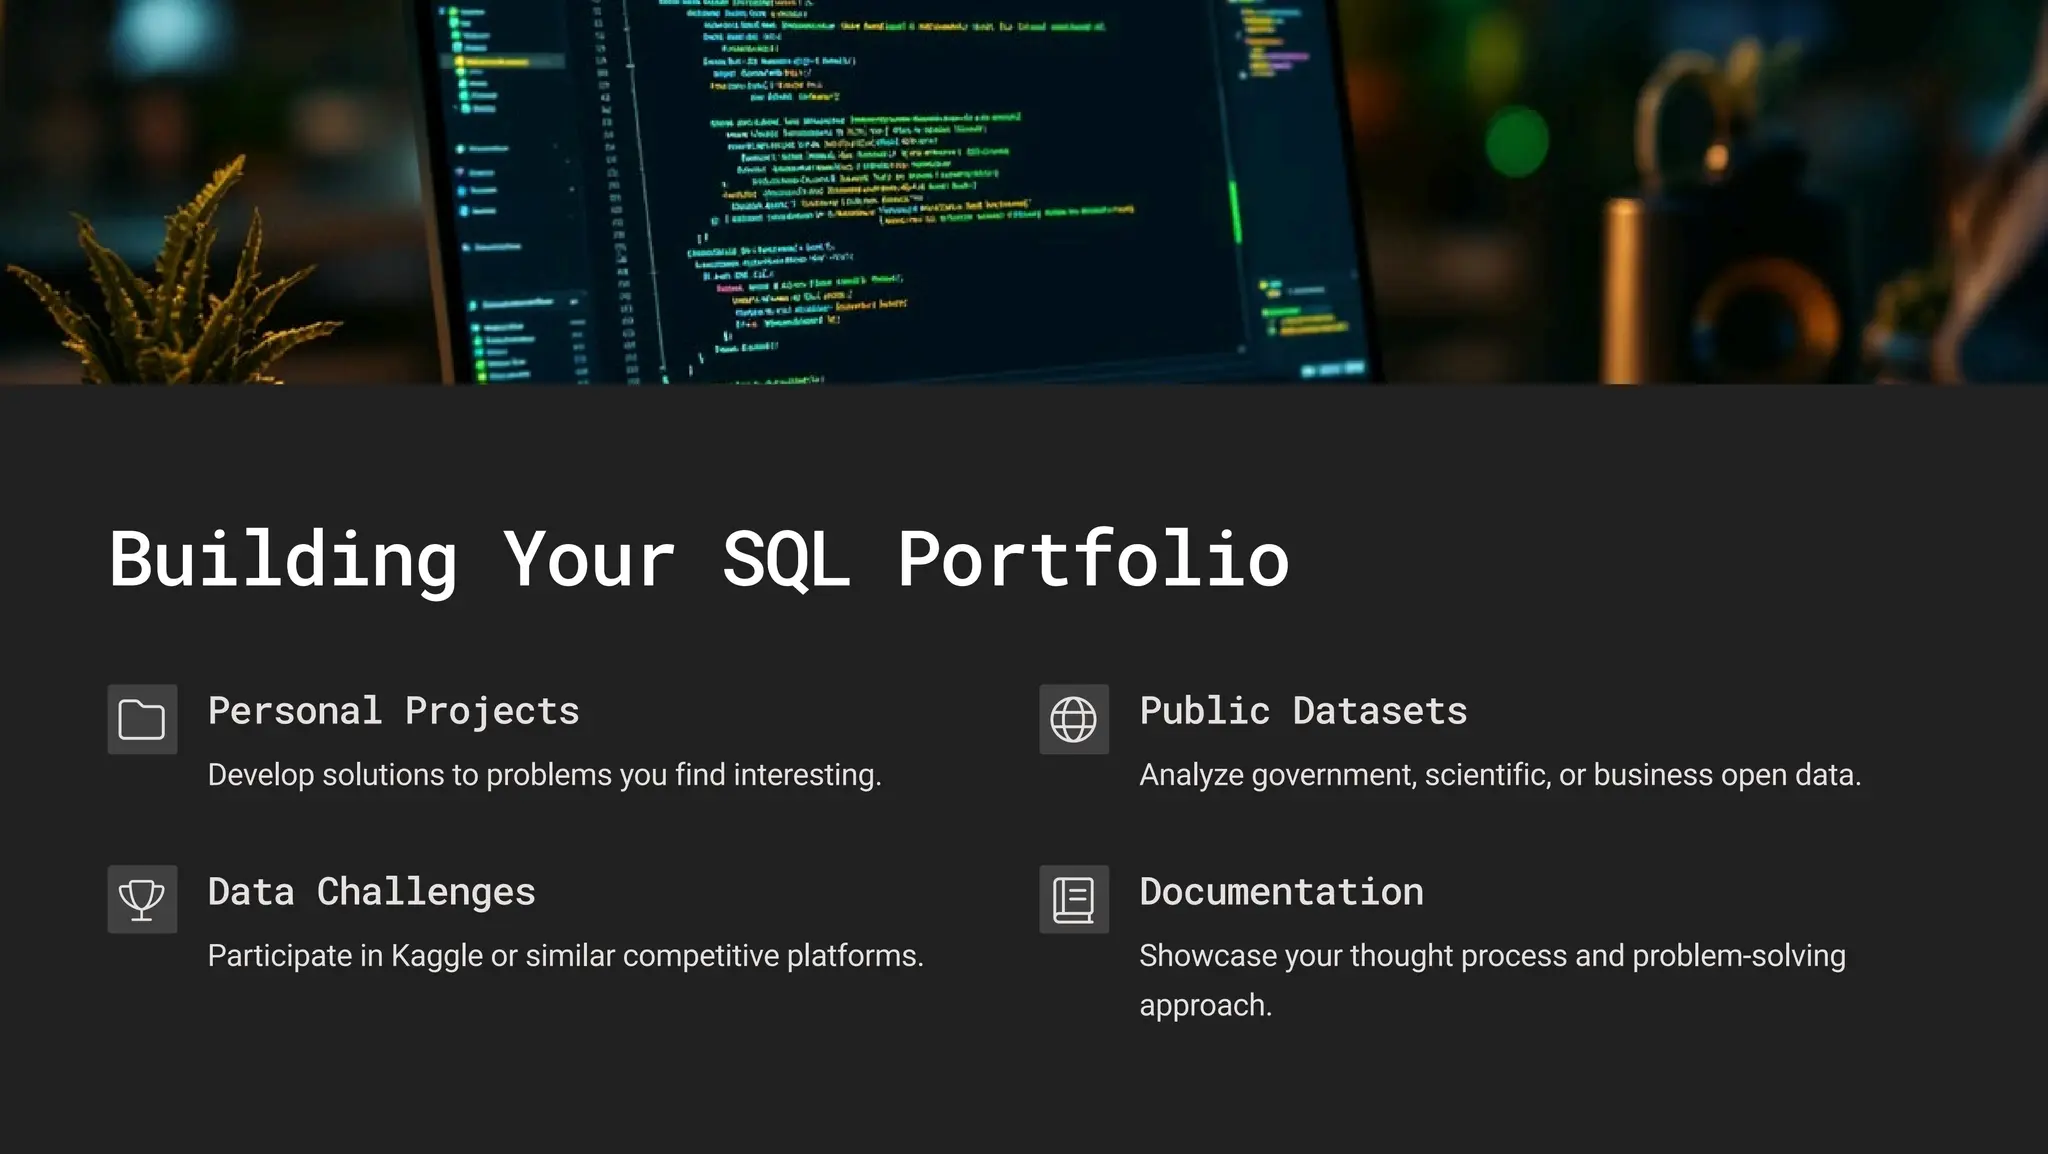This screenshot has height=1154, width=2048.
Task: Click text 'Analyze government, scientific, or business open data.'
Action: (x=1500, y=775)
